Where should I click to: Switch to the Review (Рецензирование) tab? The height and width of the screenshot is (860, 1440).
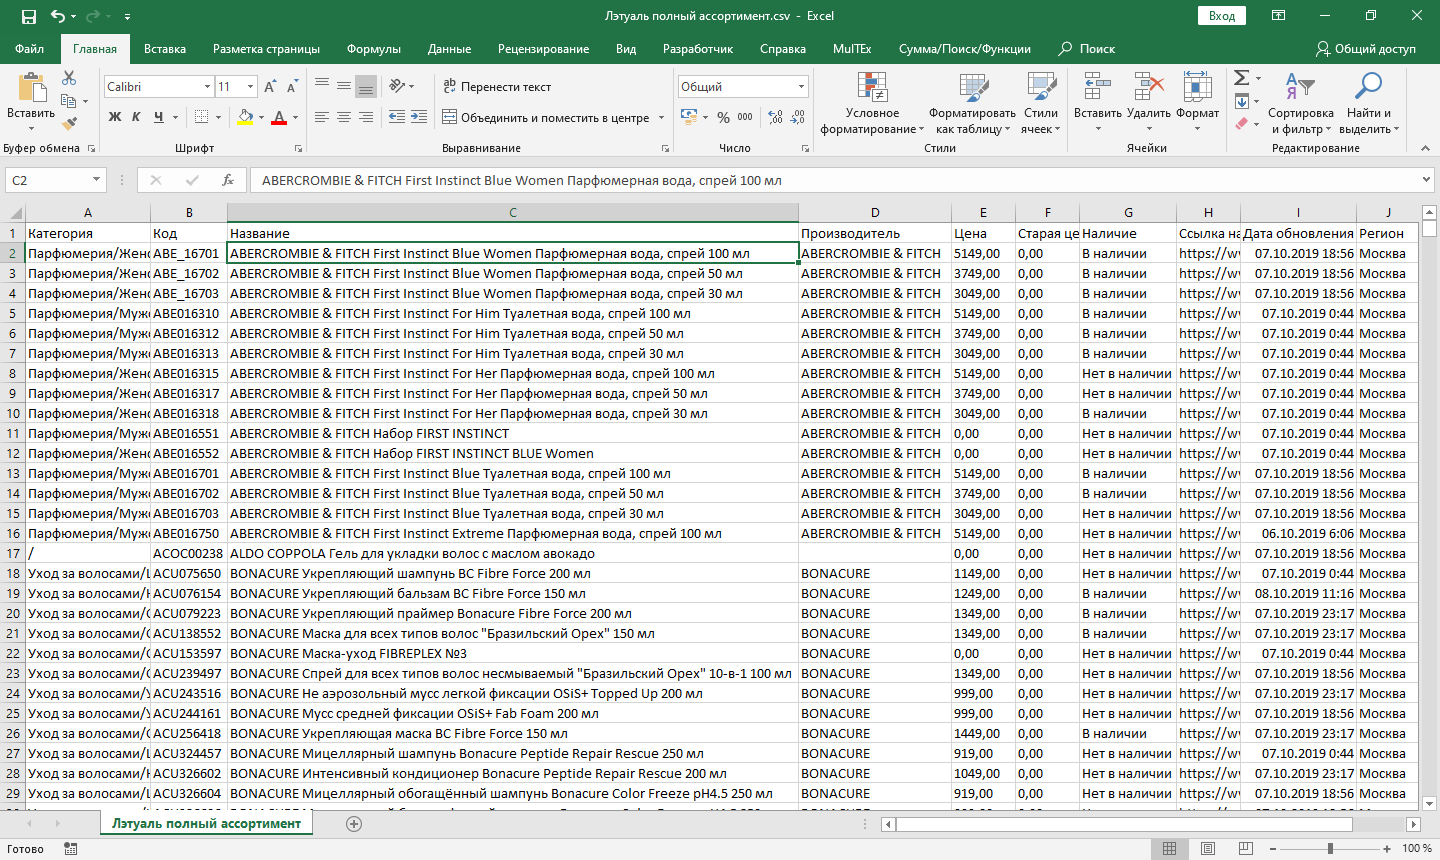point(543,49)
